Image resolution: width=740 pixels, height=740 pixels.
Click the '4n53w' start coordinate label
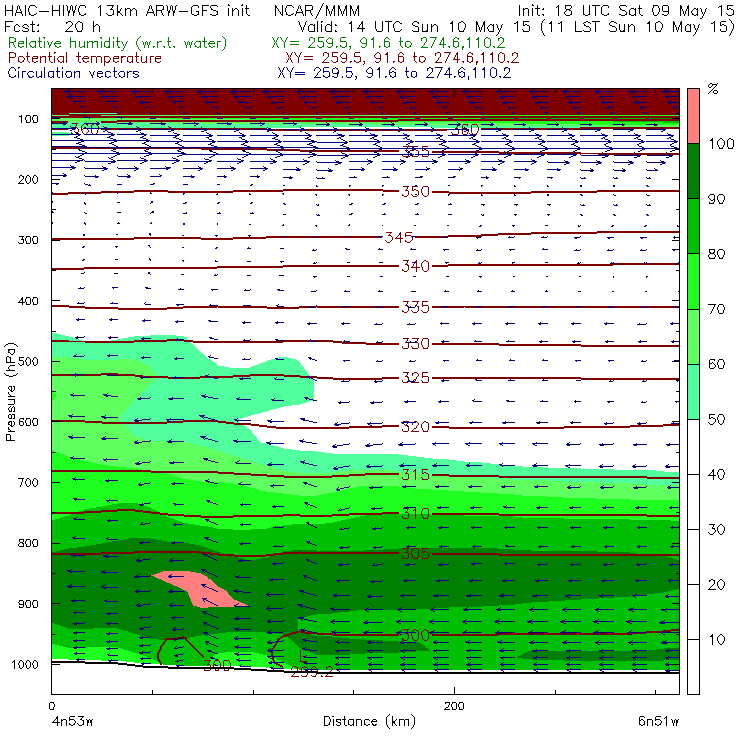[x=72, y=722]
